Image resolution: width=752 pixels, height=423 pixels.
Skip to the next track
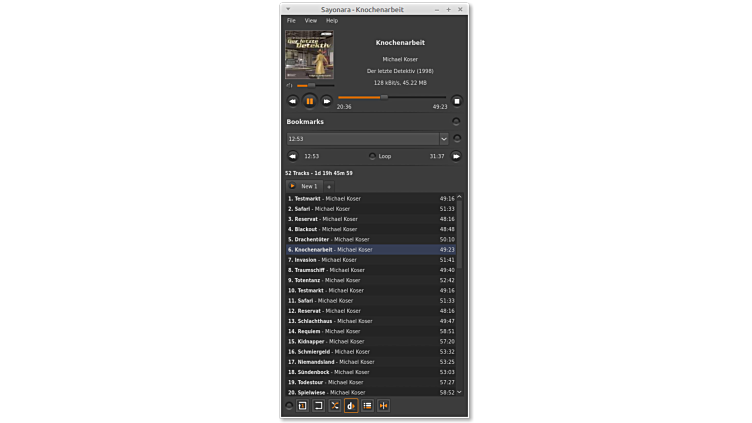tap(326, 101)
